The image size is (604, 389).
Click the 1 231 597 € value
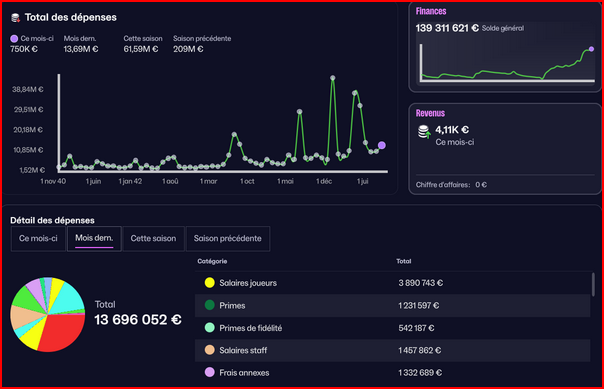419,305
